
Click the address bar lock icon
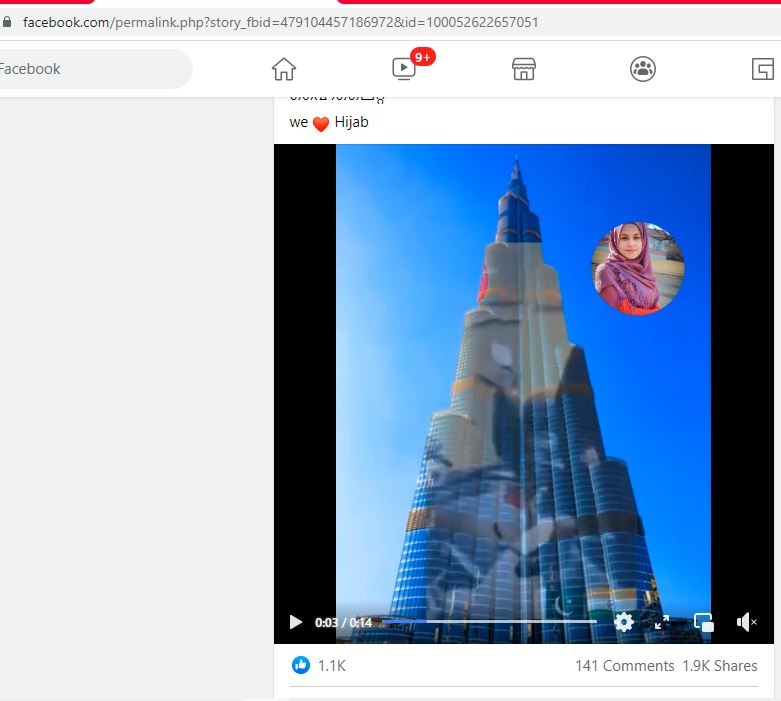click(8, 22)
